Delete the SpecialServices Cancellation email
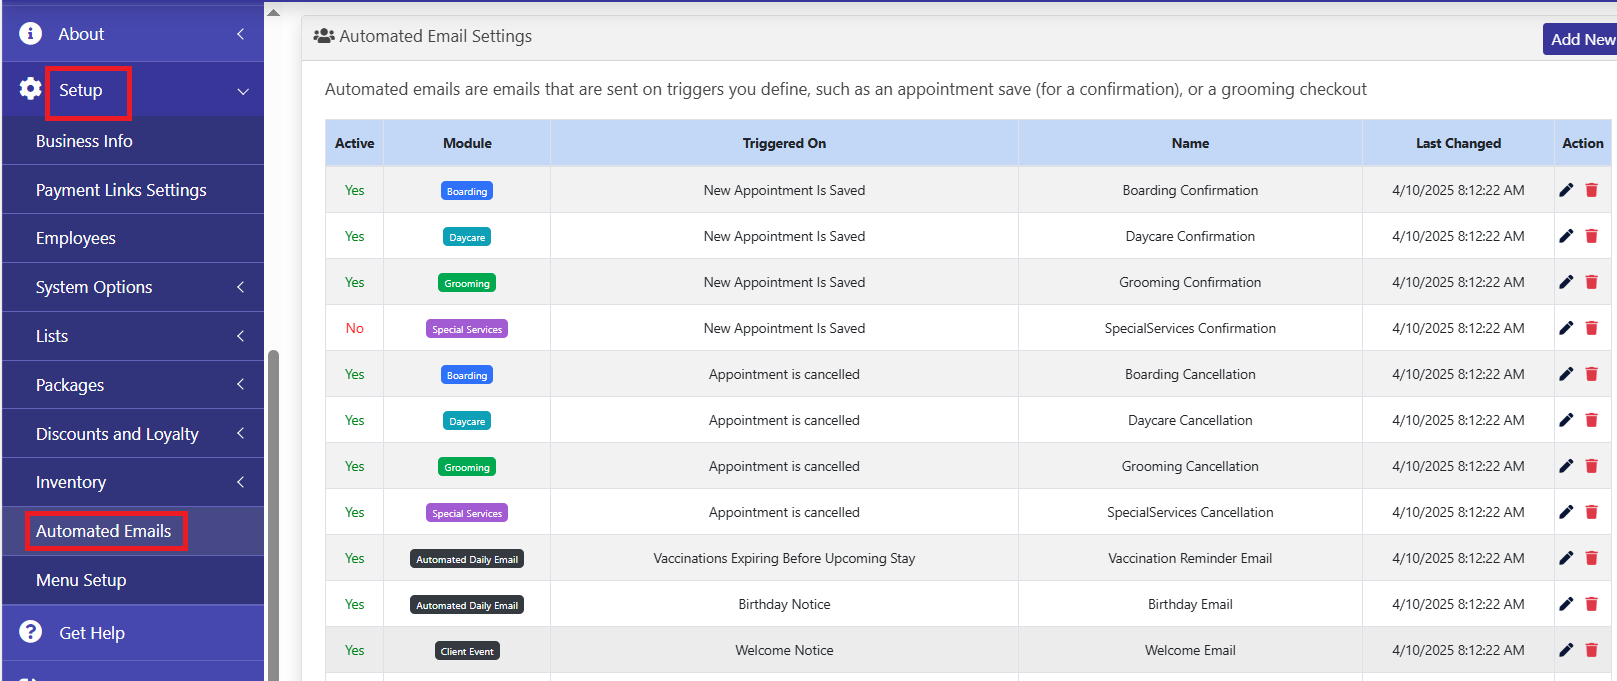Screen dimensions: 1617x681 click(x=1592, y=512)
